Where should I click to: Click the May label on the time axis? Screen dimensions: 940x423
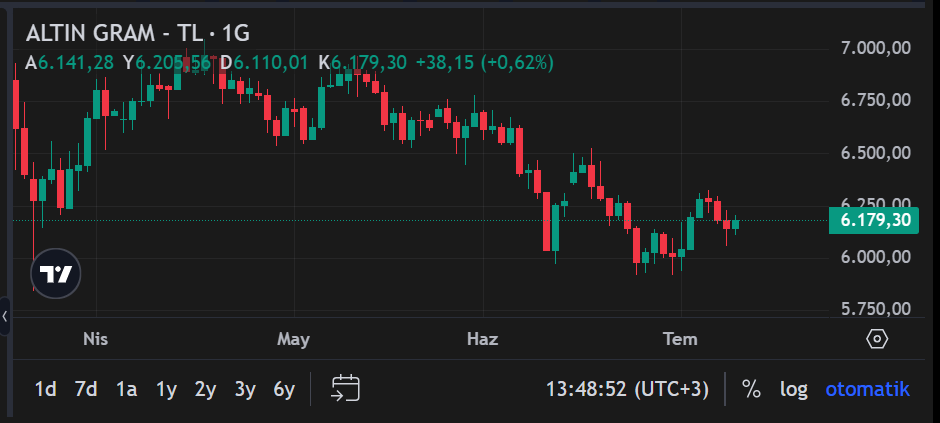(293, 340)
